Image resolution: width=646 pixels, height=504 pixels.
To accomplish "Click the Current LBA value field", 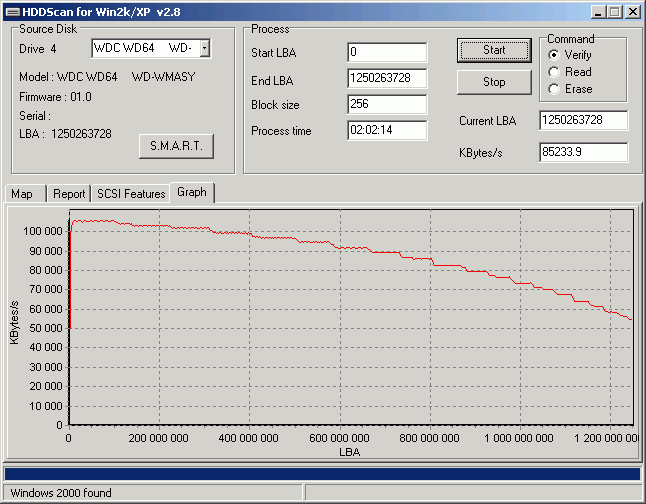I will tap(583, 121).
